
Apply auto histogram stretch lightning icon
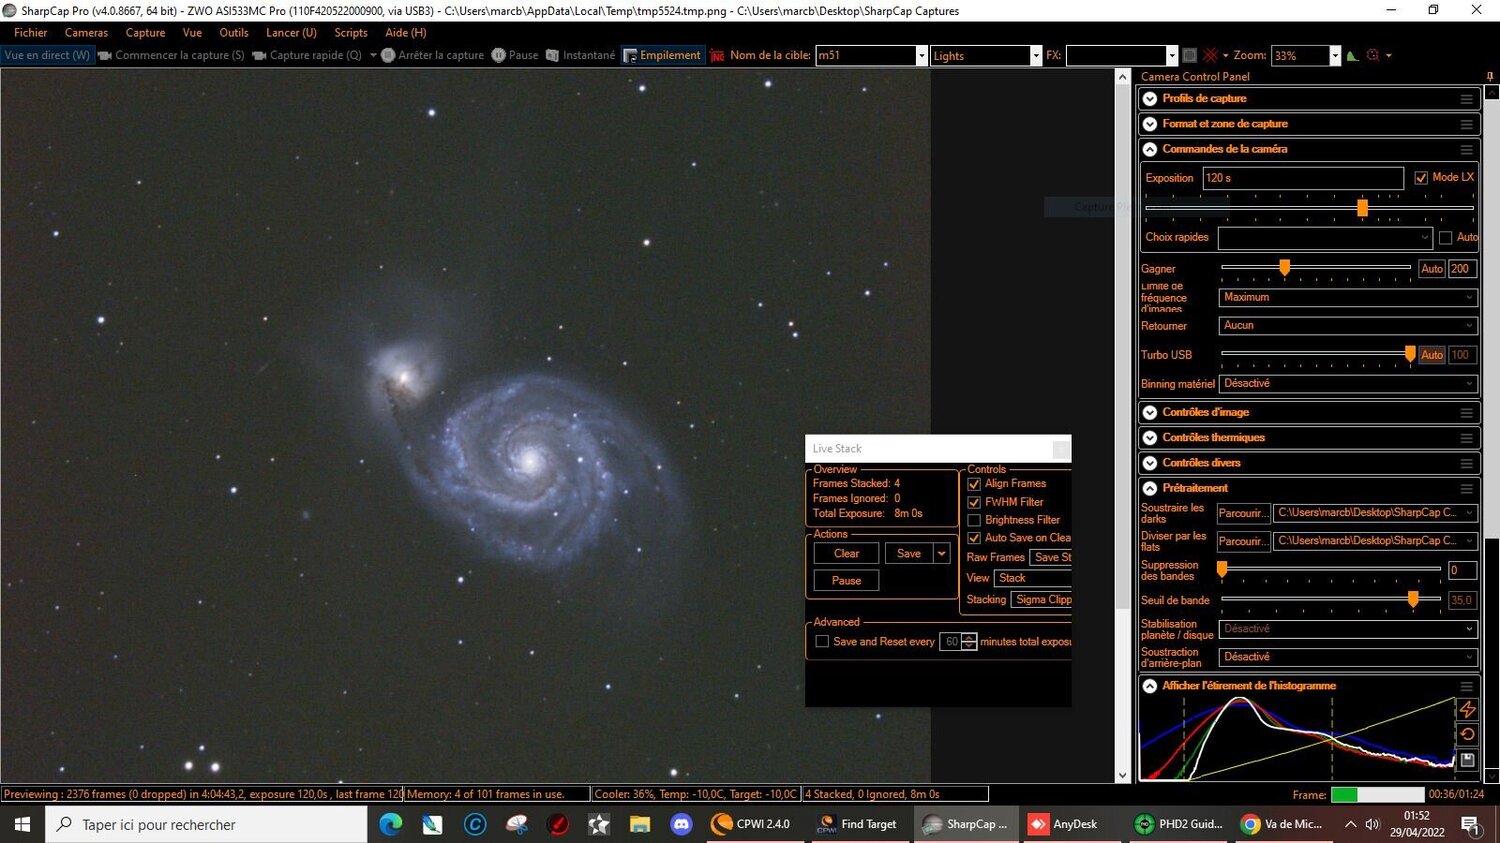point(1468,709)
